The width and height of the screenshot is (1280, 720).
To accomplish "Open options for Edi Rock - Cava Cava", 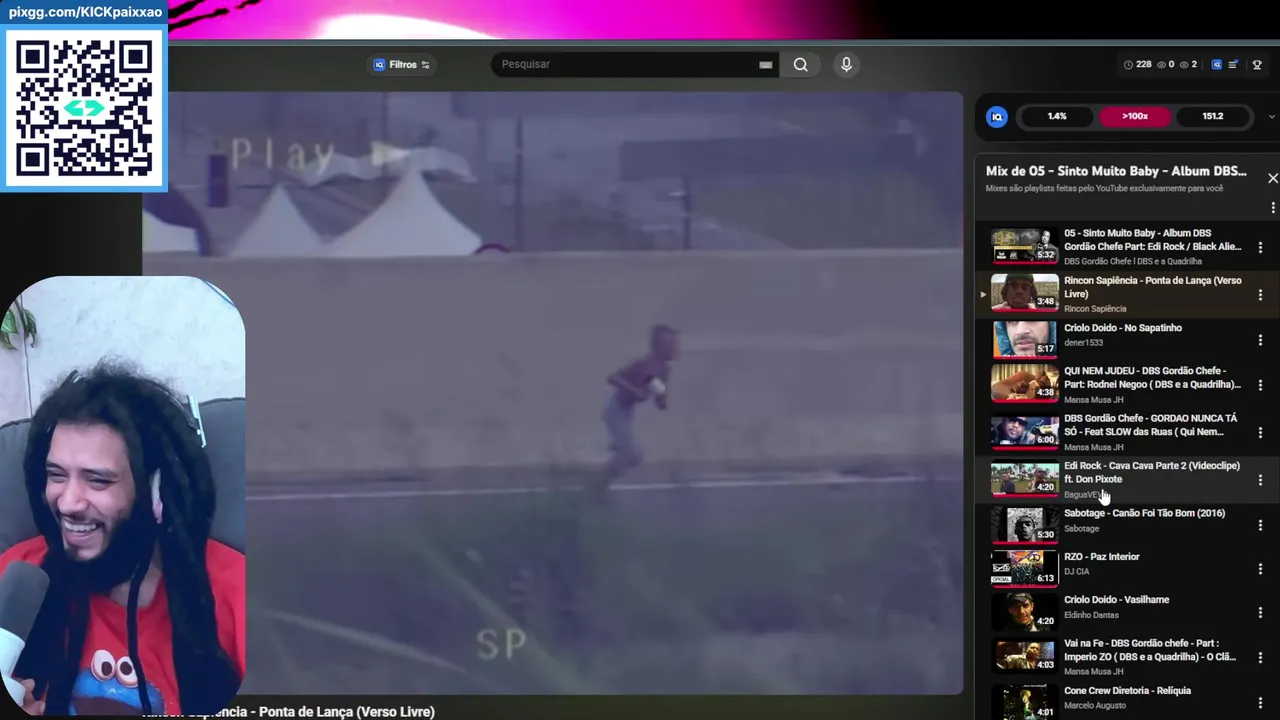I will coord(1260,480).
